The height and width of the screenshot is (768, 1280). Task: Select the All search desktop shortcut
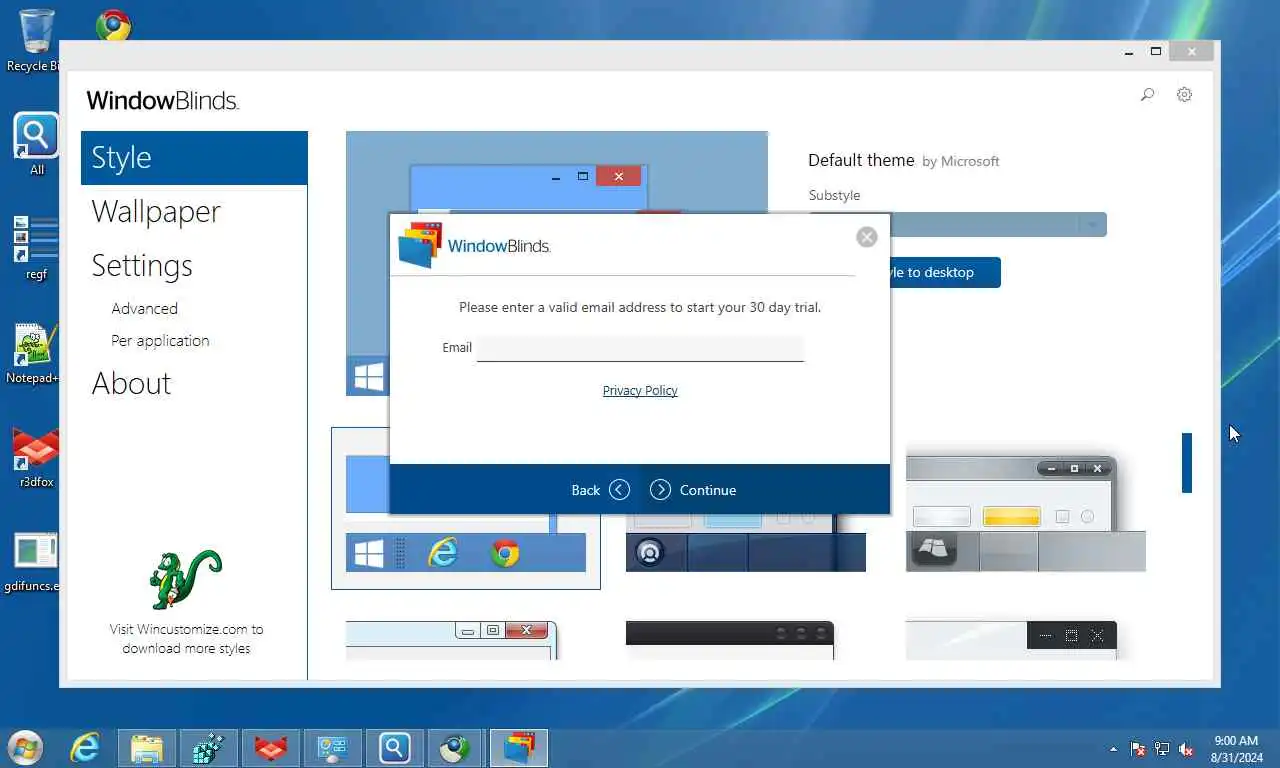click(36, 144)
